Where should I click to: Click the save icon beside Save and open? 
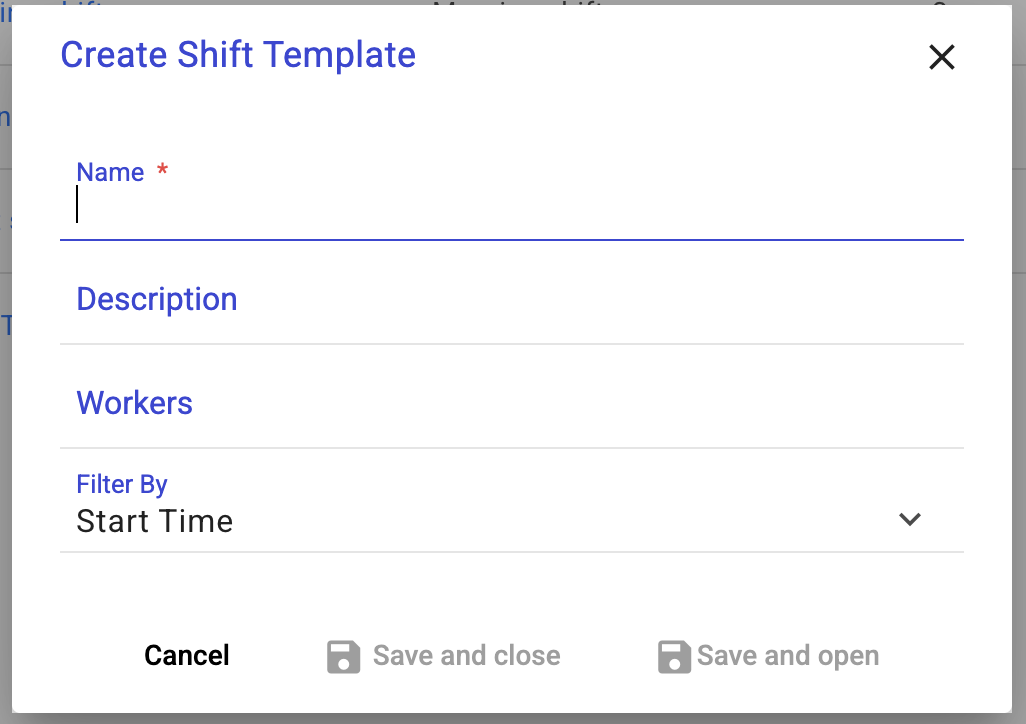pyautogui.click(x=674, y=657)
